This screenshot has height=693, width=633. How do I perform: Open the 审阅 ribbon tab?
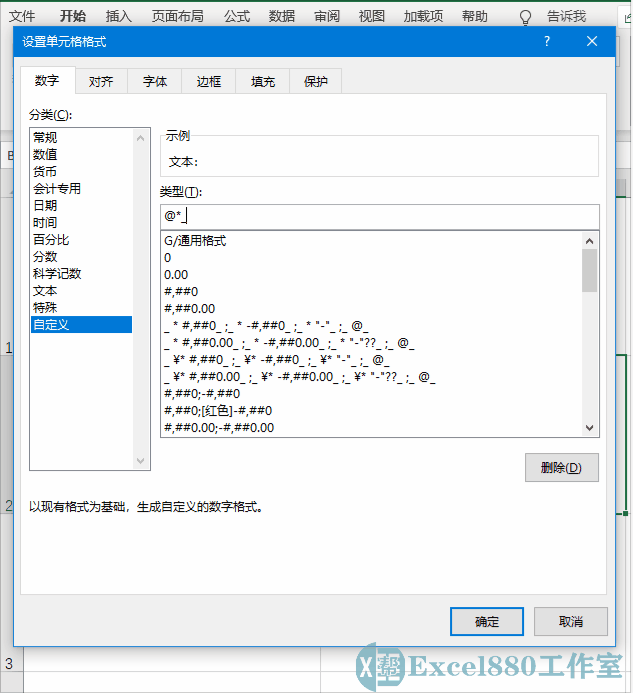327,16
